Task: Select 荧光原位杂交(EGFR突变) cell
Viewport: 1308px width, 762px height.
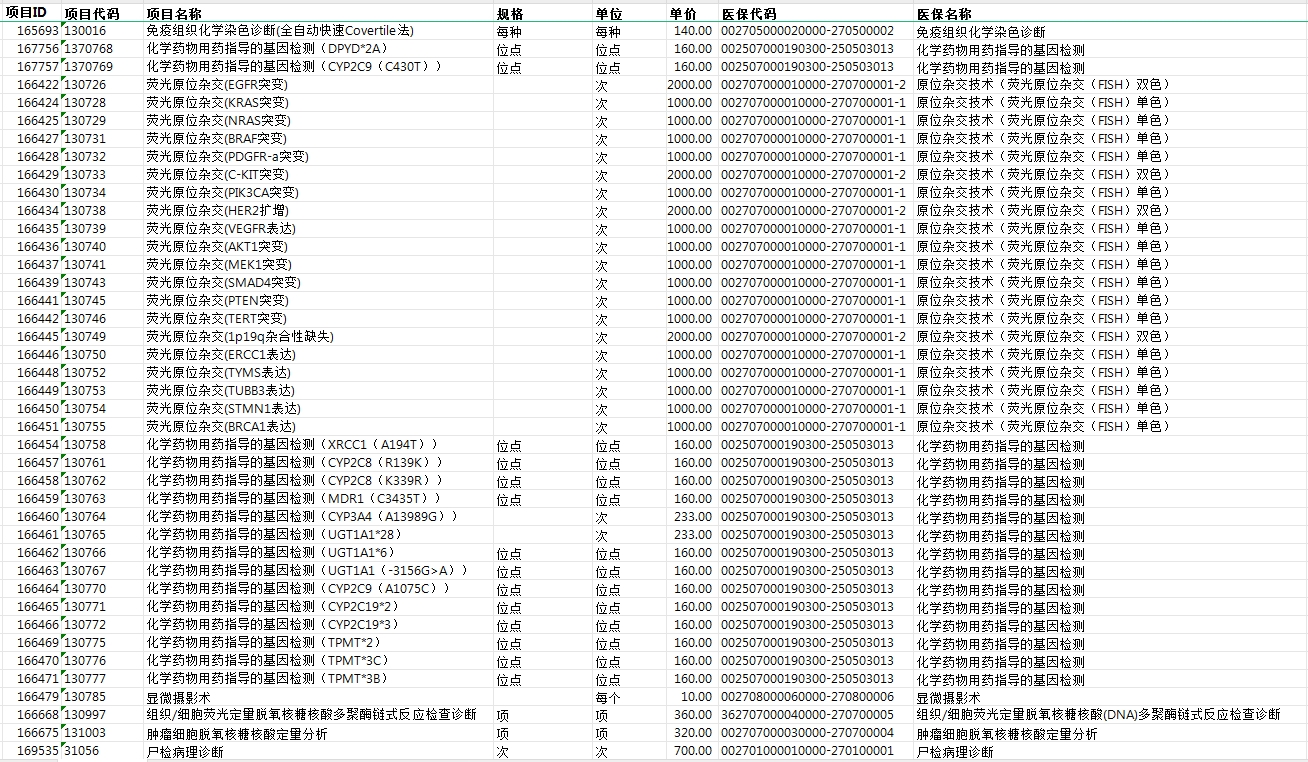Action: (216, 85)
